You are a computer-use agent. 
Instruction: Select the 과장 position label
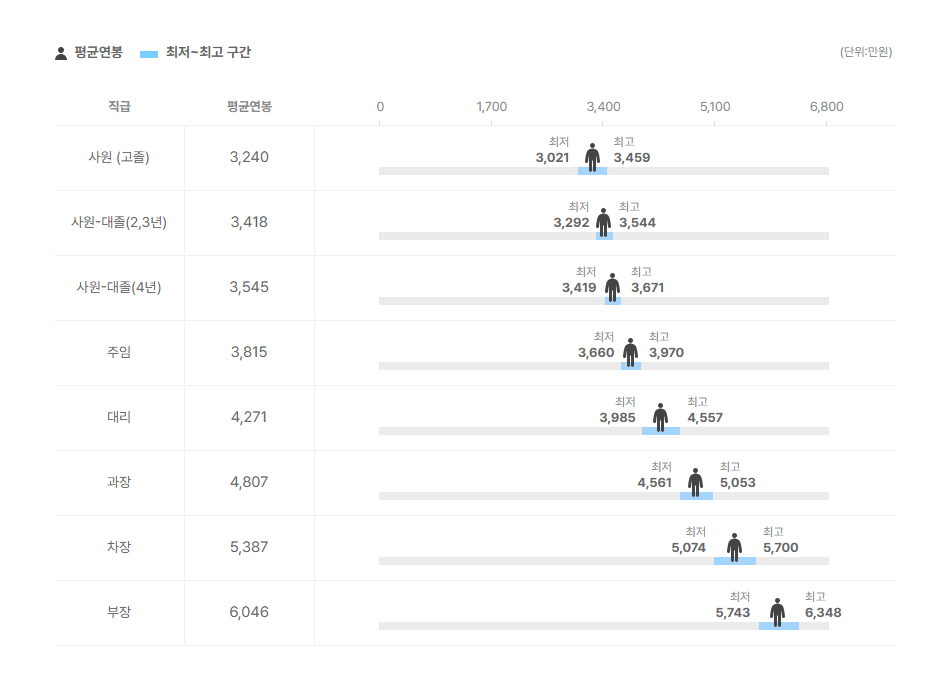119,482
